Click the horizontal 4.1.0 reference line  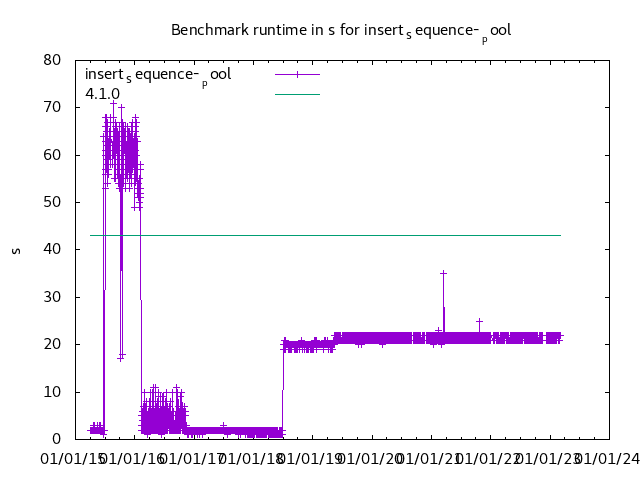[330, 235]
